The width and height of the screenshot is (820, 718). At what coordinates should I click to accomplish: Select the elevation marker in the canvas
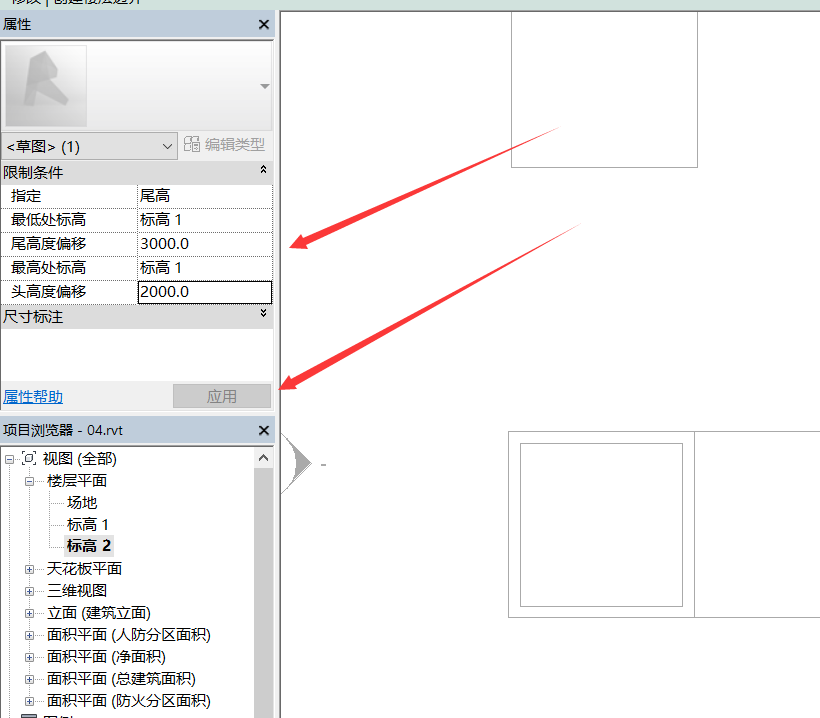tap(297, 464)
